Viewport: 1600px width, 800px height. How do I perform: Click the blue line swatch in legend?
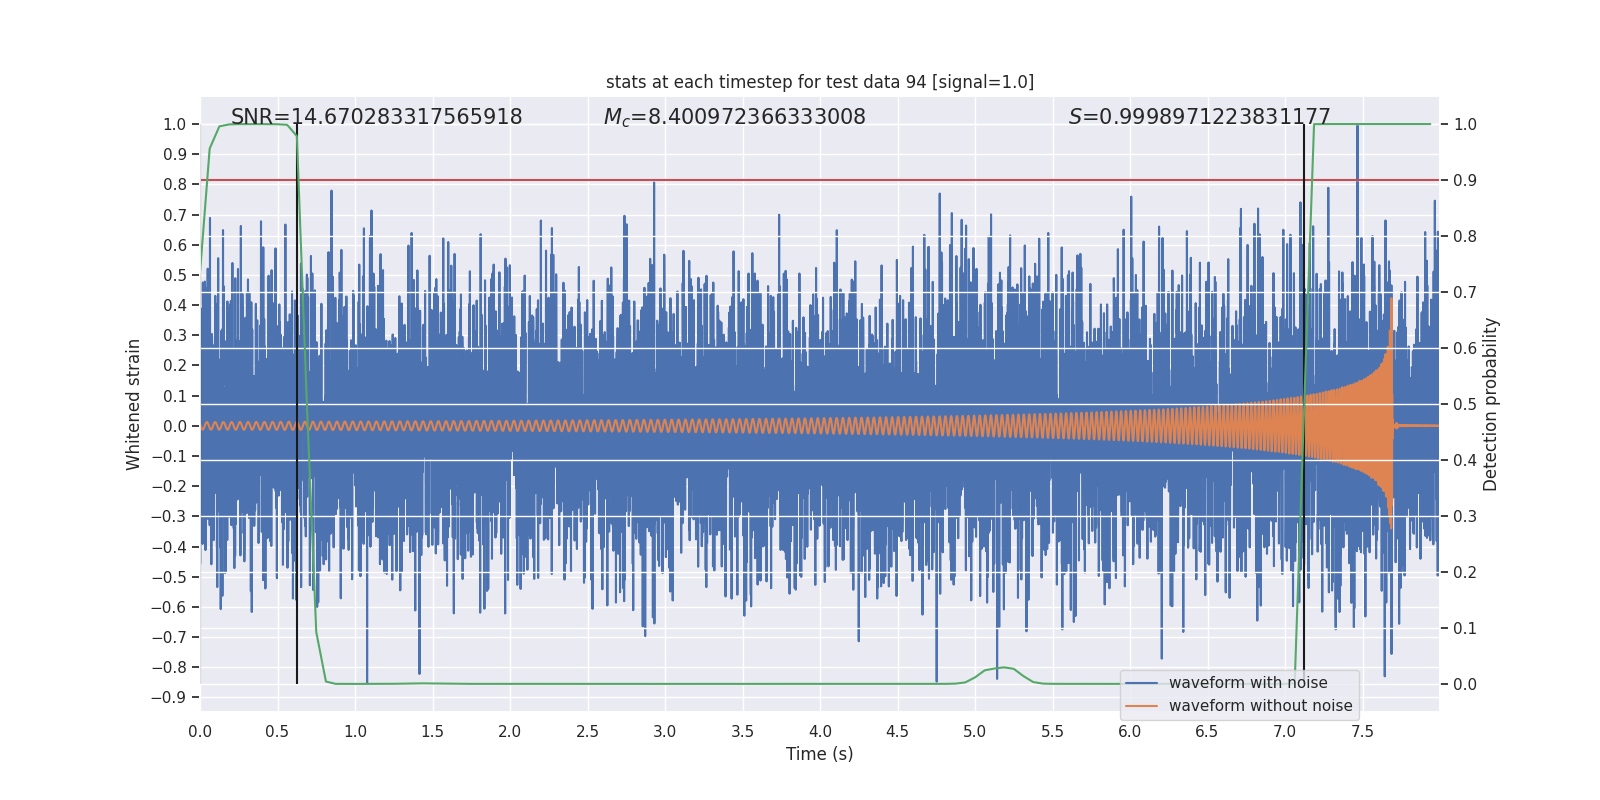pos(1141,683)
